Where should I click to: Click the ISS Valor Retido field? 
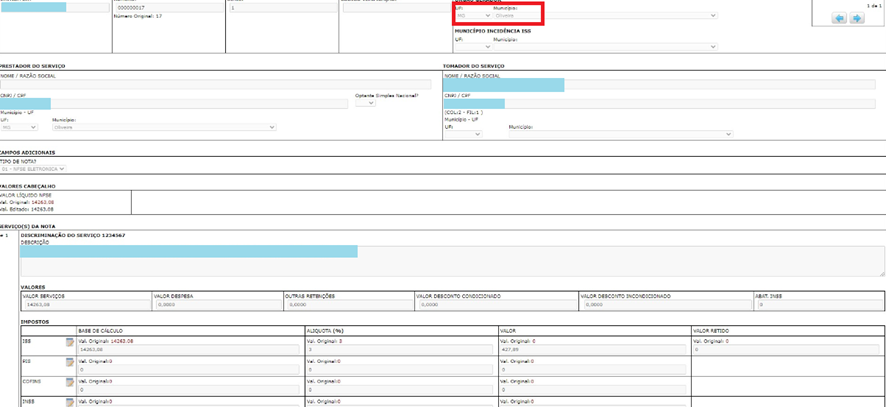coord(786,349)
